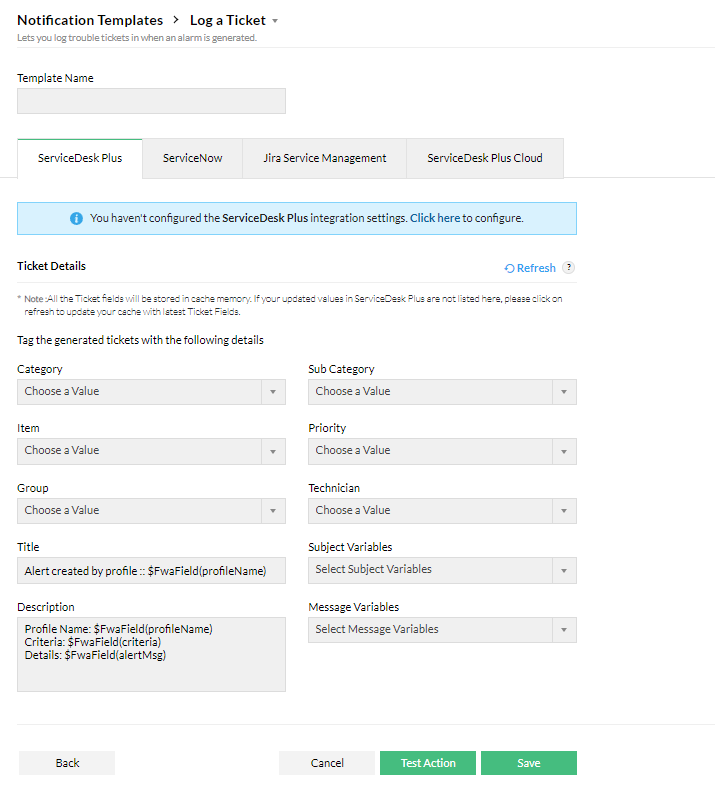Open the Sub Category dropdown
The height and width of the screenshot is (808, 715).
coord(442,392)
